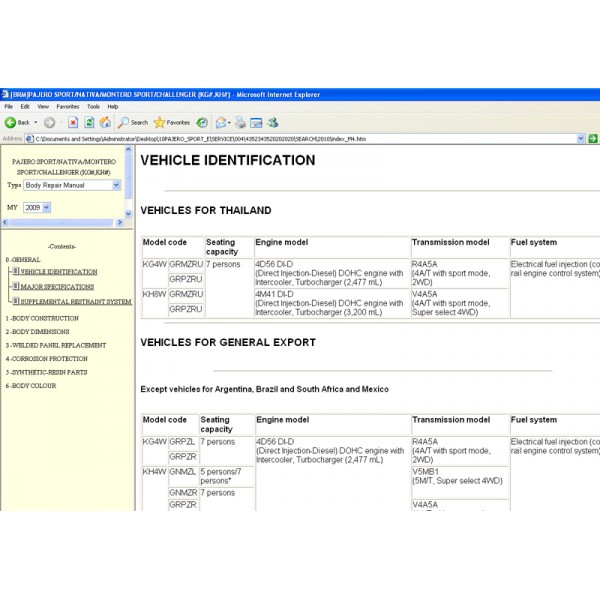This screenshot has height=600, width=600.
Task: Click the 4M41 DI-D engine model cell
Action: [x=332, y=303]
